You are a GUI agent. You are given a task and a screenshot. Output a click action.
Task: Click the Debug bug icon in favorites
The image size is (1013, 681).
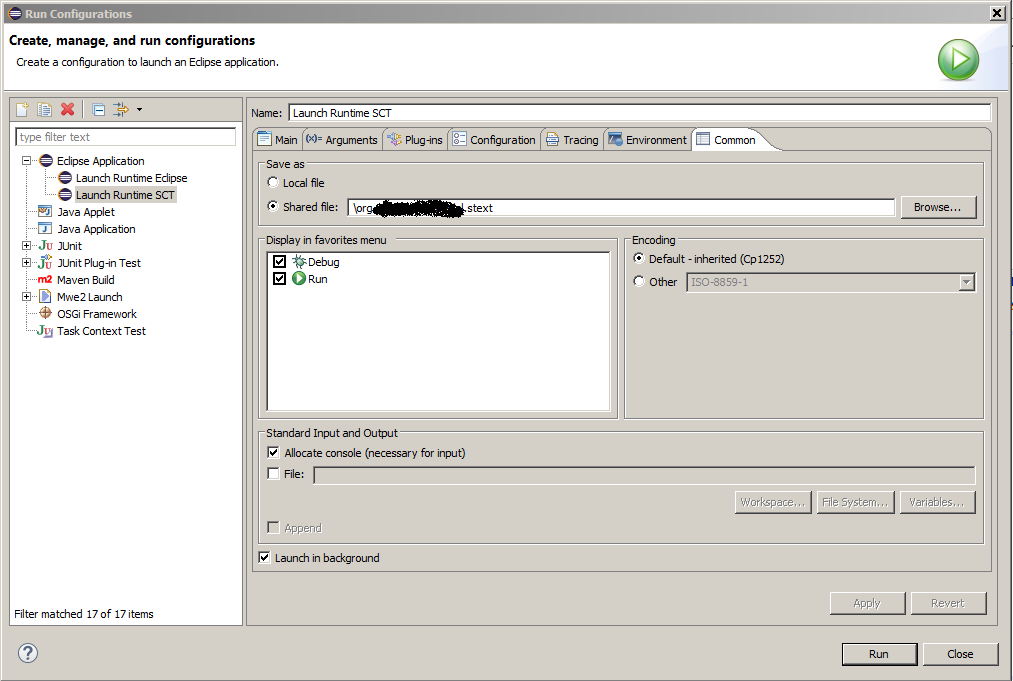point(298,261)
